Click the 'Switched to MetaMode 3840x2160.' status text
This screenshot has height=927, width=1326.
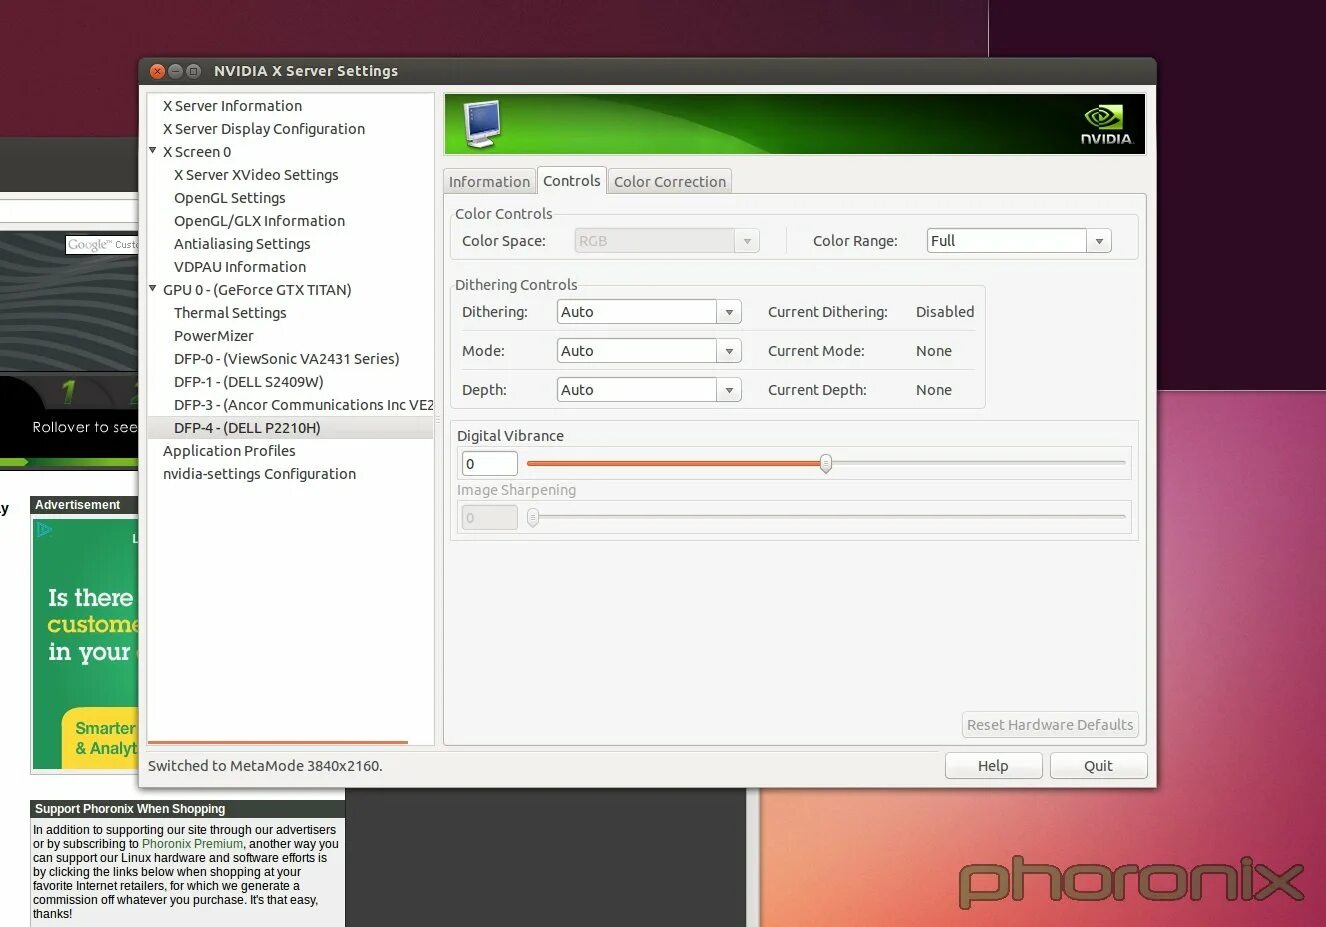pos(265,766)
